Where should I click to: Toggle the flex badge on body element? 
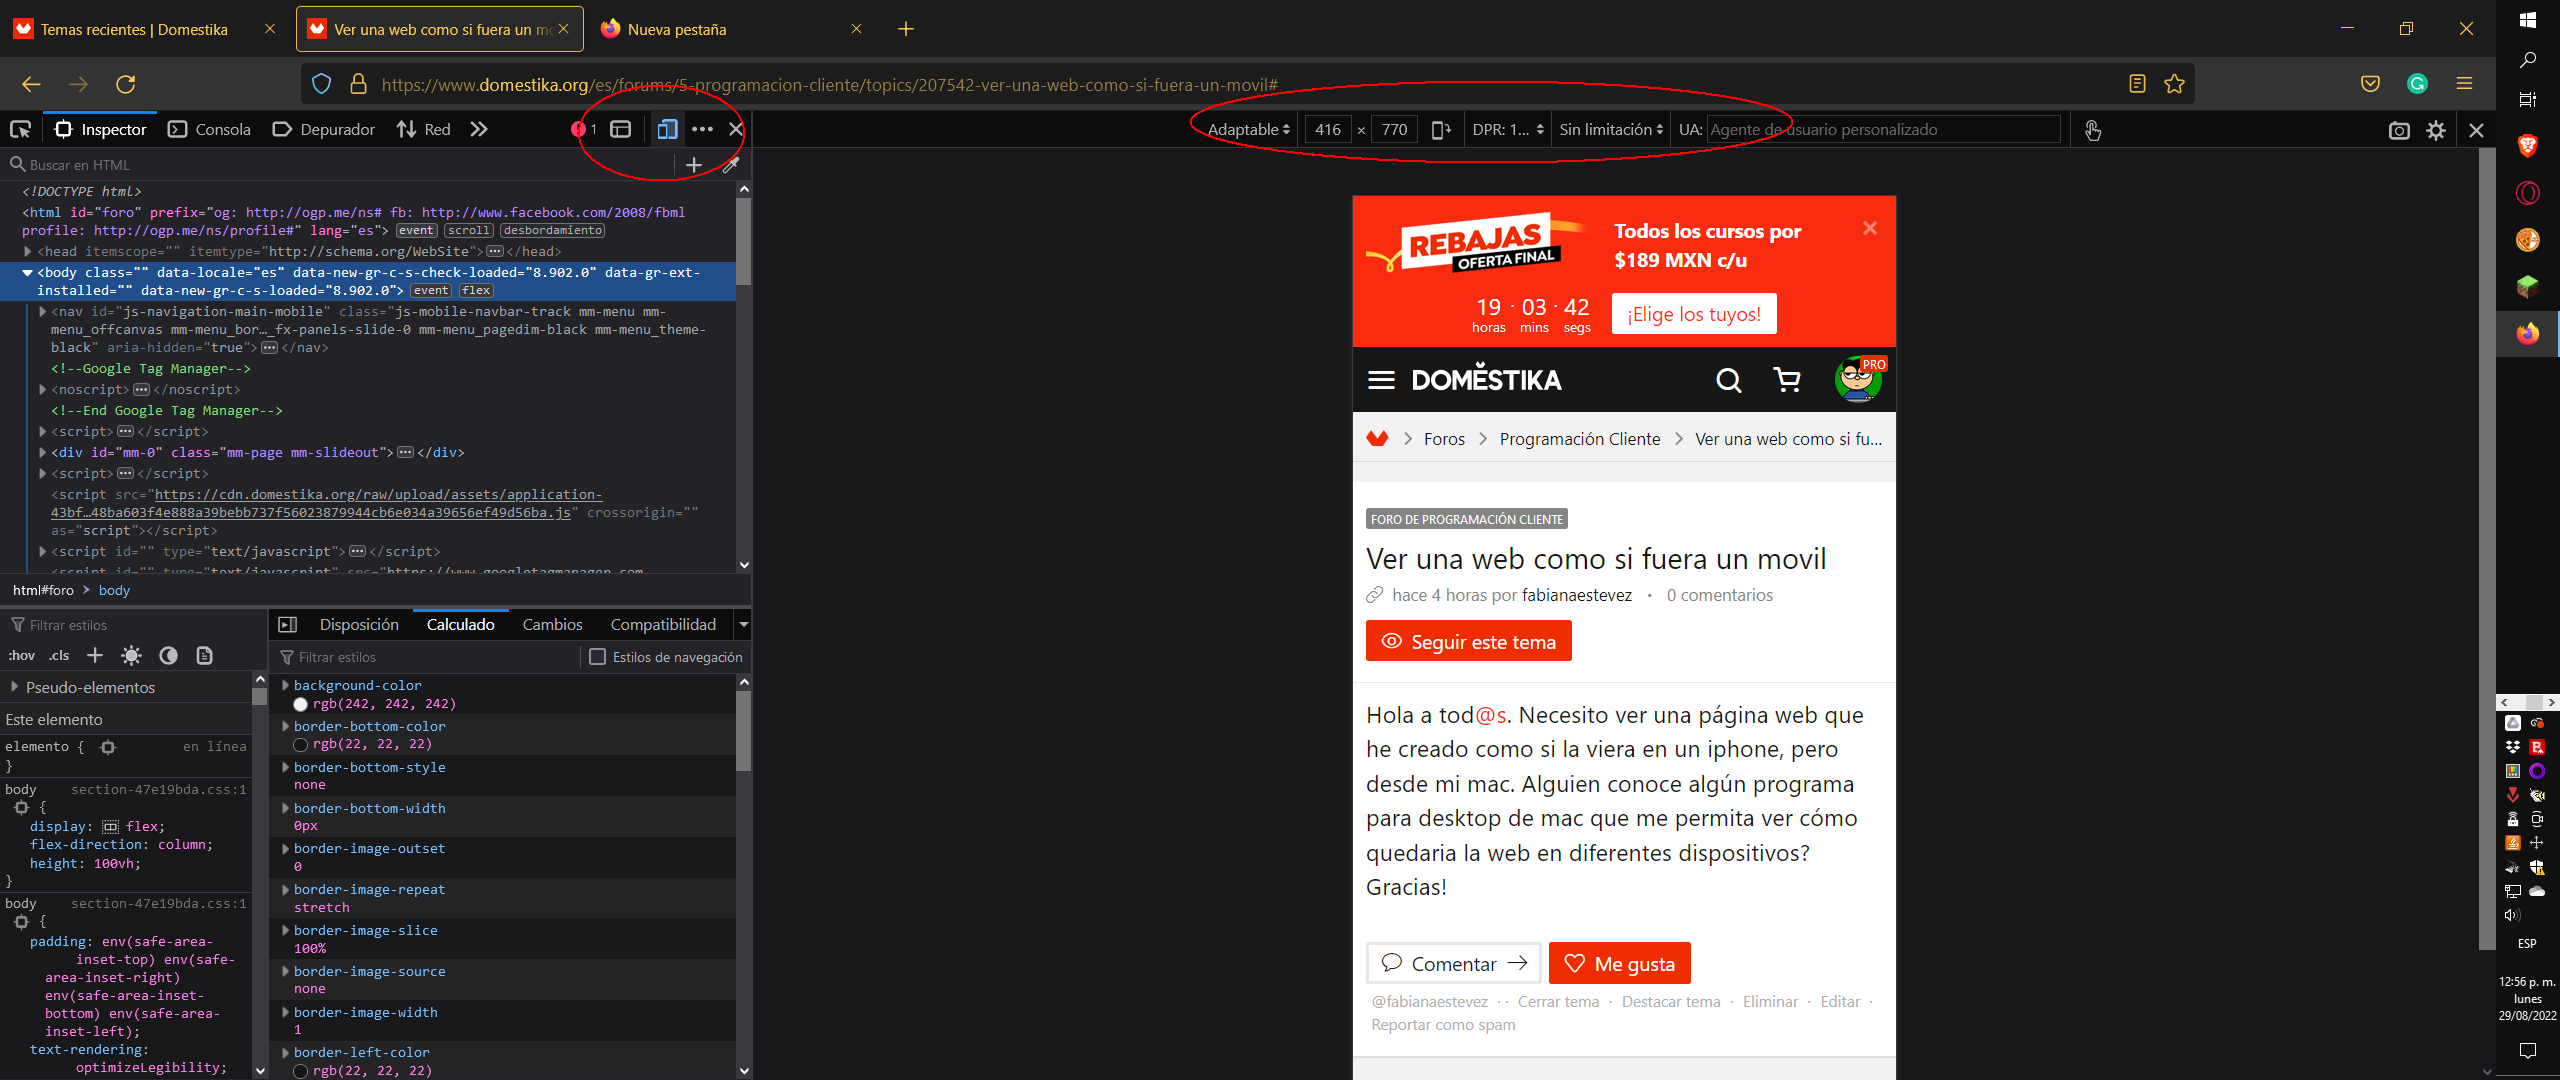(x=476, y=291)
